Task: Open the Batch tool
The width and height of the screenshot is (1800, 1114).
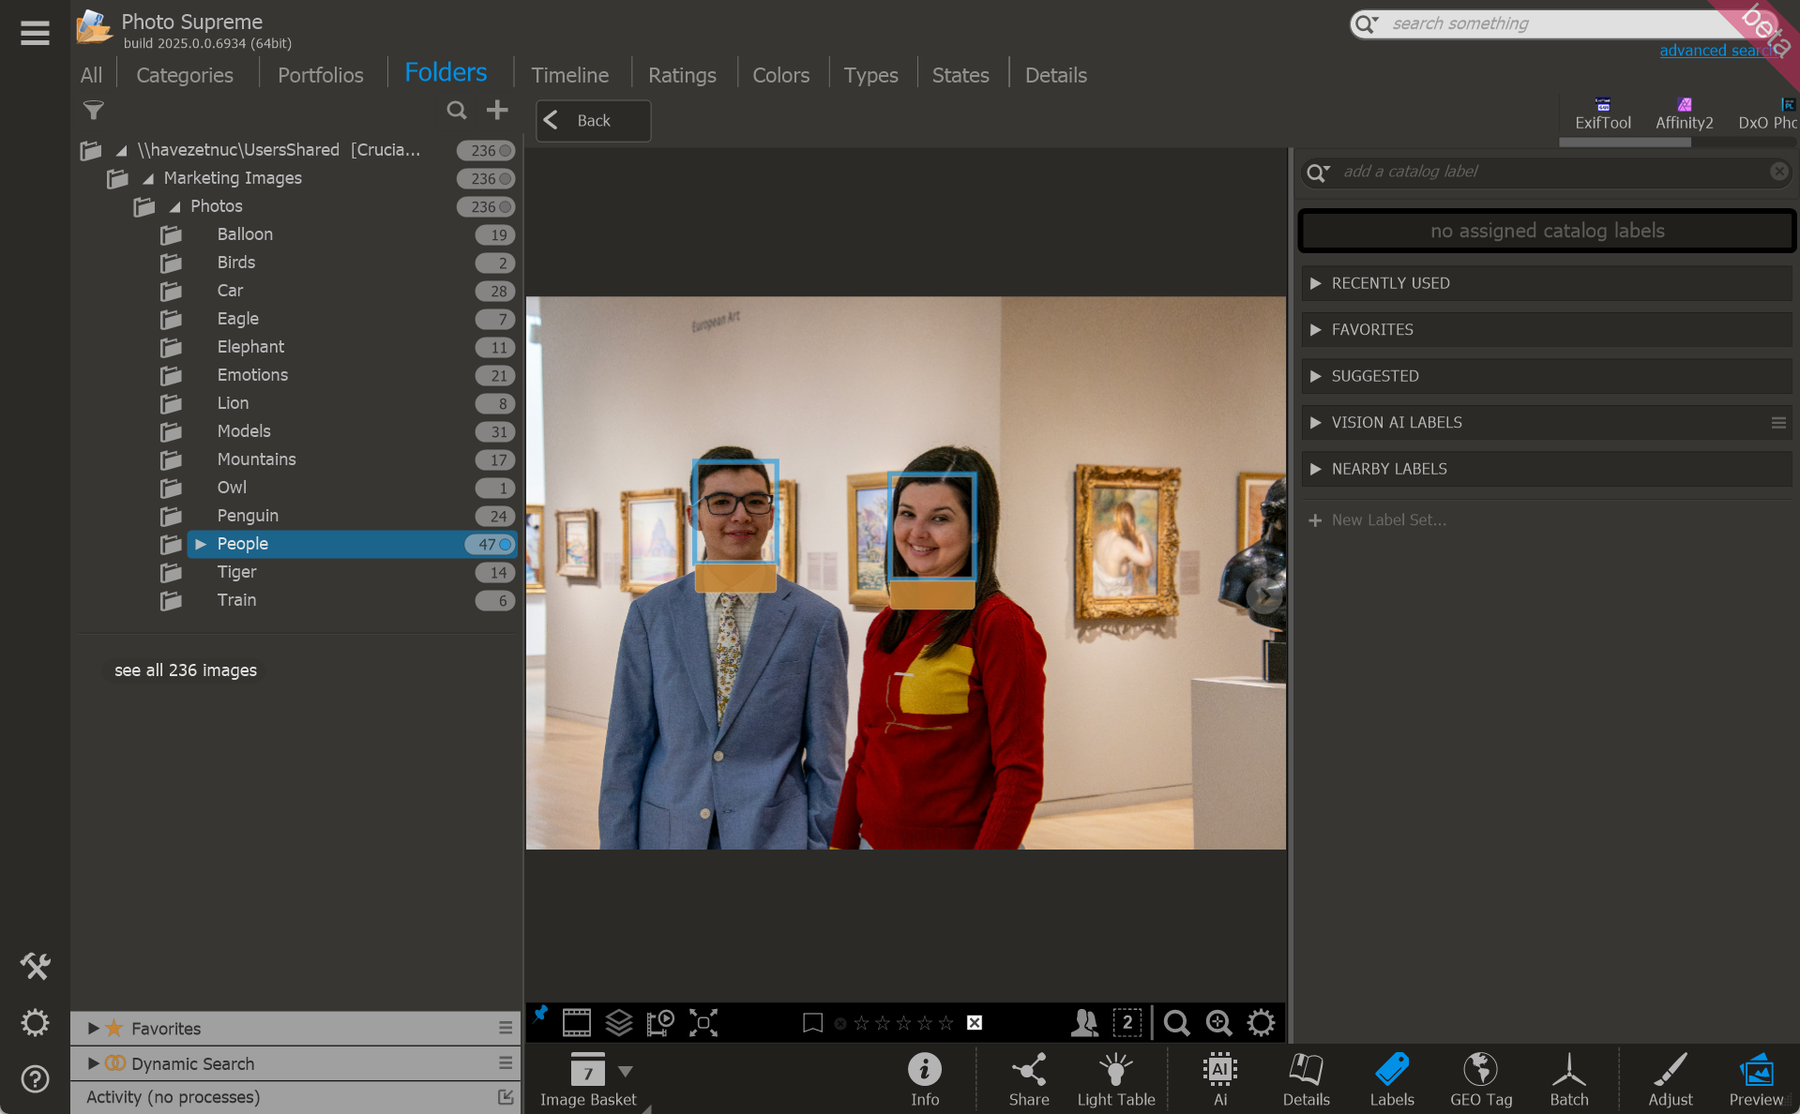Action: (1569, 1079)
